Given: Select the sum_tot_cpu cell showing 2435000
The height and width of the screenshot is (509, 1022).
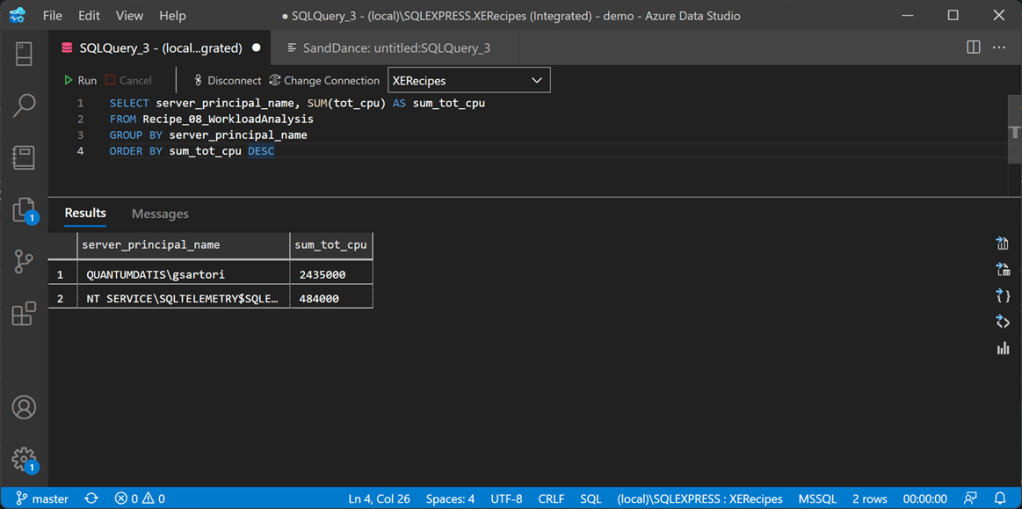Looking at the screenshot, I should coord(331,274).
